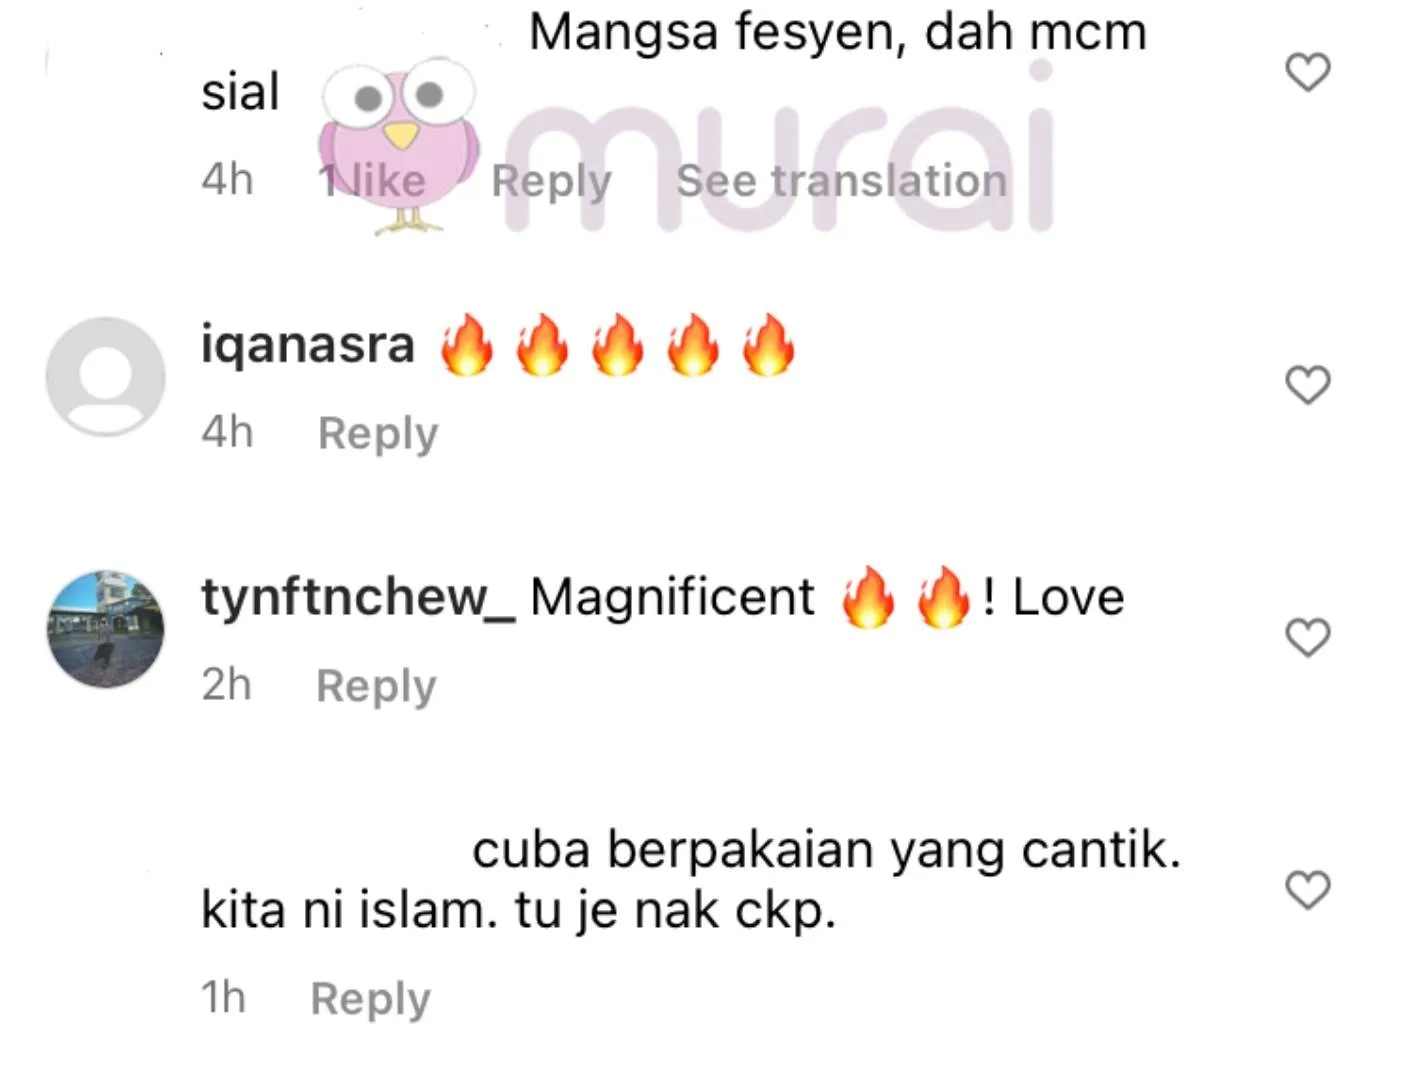Reply to tynftnchew_'s comment
Screen dimensions: 1414x1080
click(x=376, y=686)
